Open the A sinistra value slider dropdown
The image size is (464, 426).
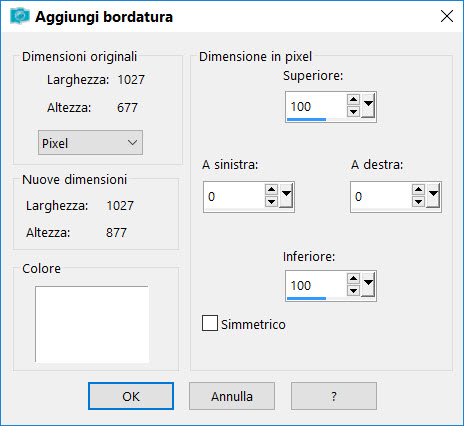[x=286, y=195]
